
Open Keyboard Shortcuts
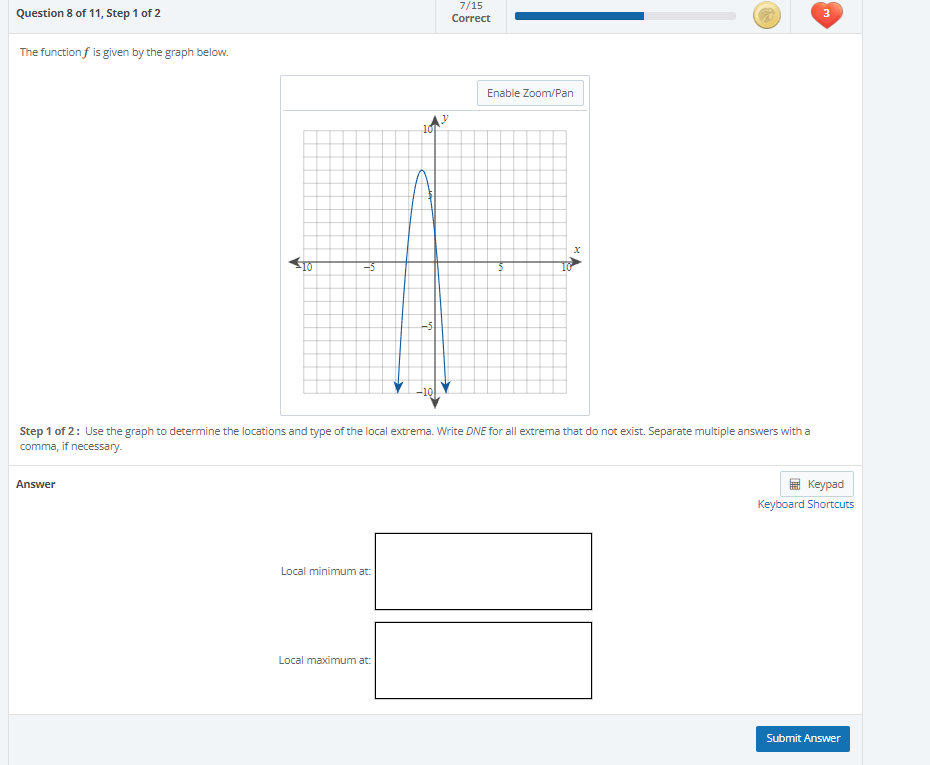click(805, 504)
